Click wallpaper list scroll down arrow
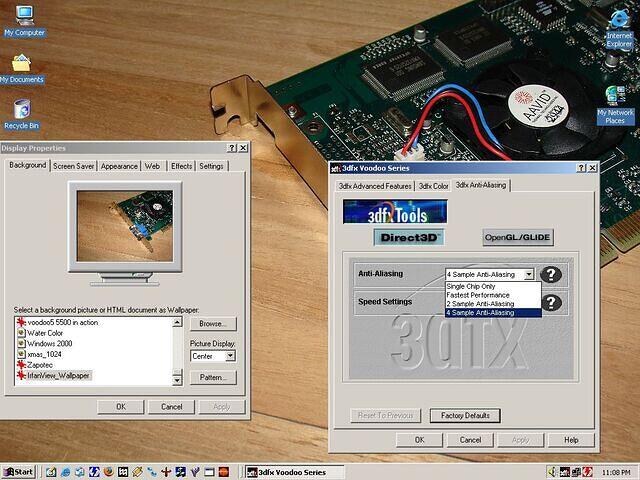This screenshot has height=480, width=640. 177,380
